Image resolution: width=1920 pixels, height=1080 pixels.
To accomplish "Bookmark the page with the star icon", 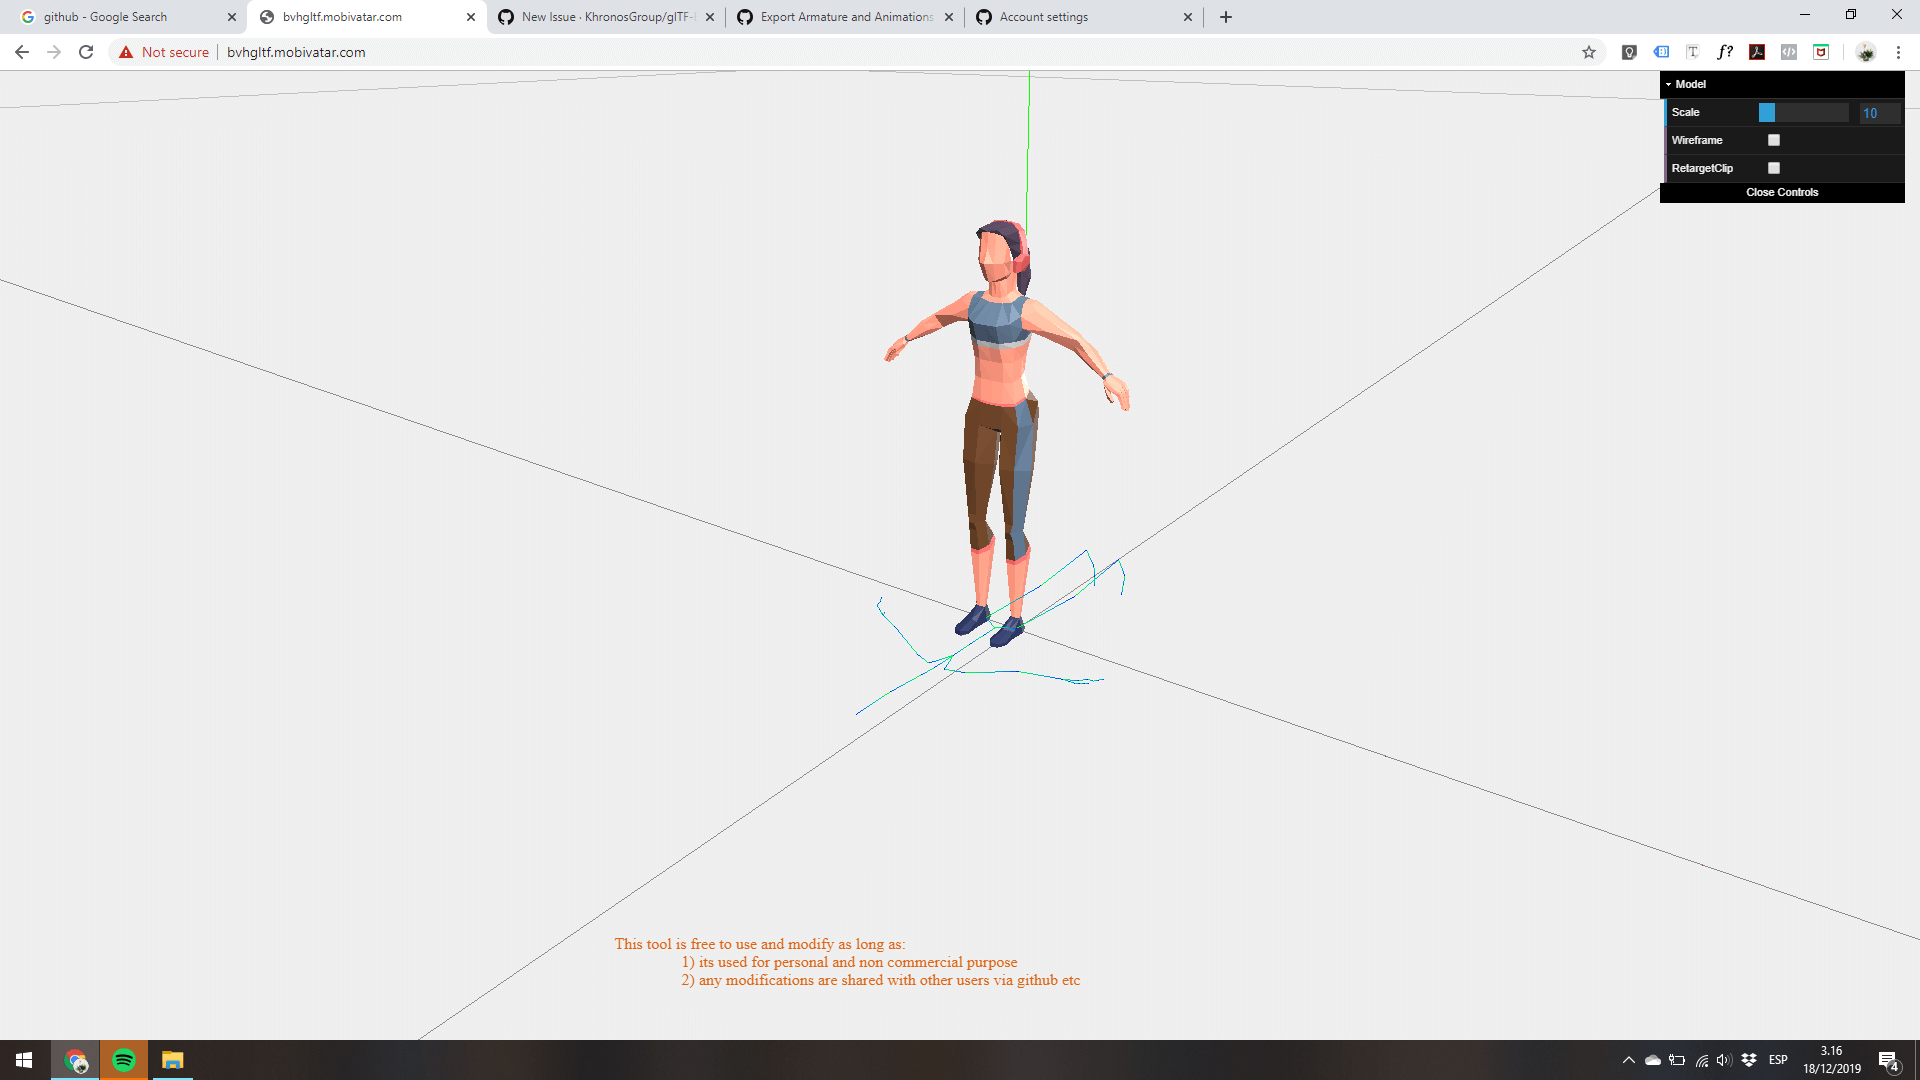I will 1589,52.
